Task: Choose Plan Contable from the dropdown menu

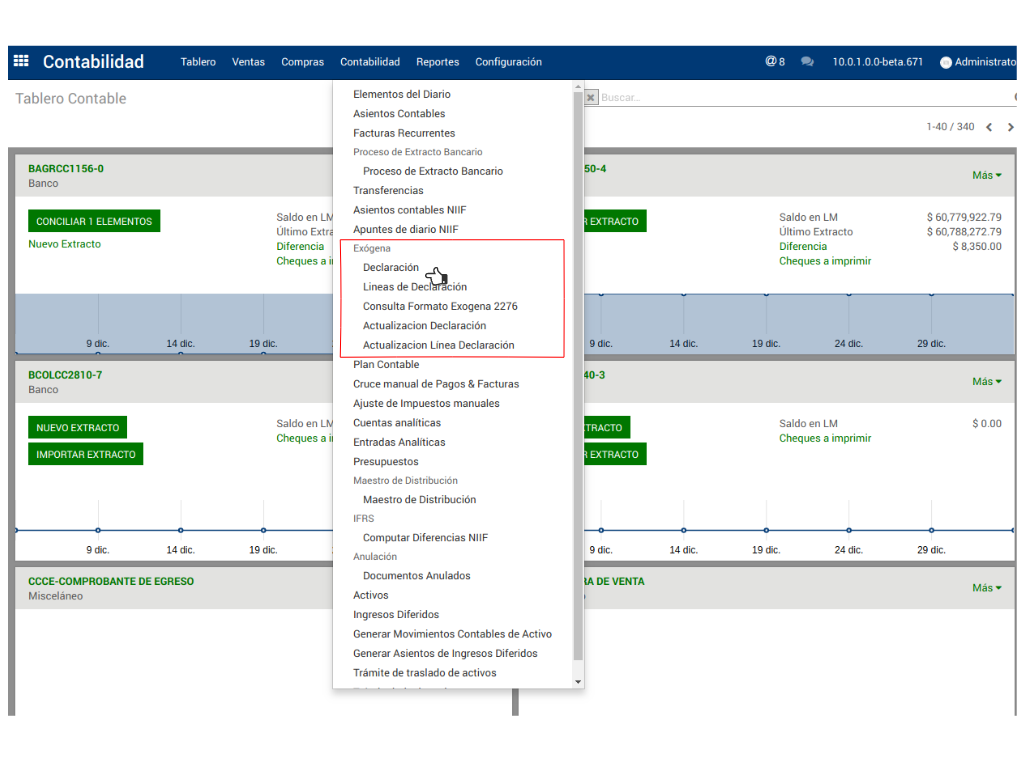Action: (386, 364)
